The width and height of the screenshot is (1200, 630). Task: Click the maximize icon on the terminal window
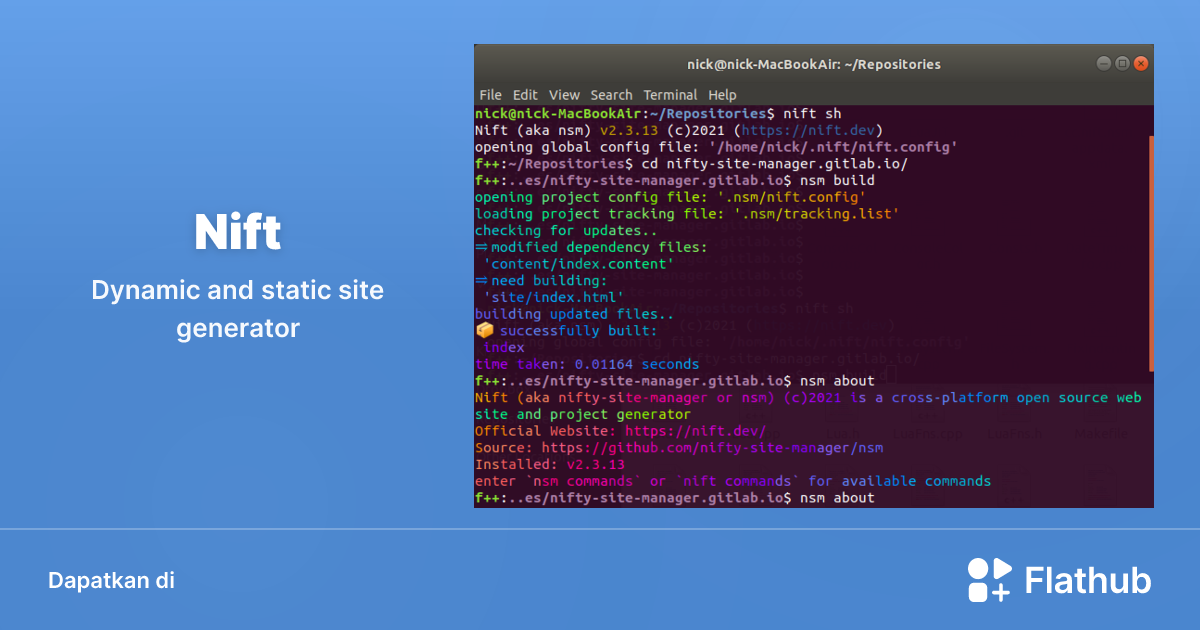(1121, 63)
